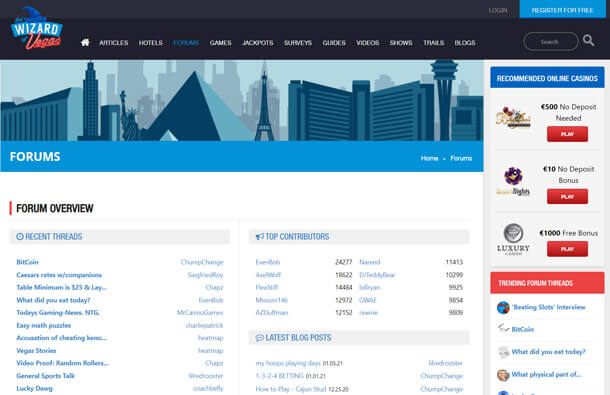Click the Top Contributors megaphone icon
The height and width of the screenshot is (395, 610).
[x=259, y=237]
